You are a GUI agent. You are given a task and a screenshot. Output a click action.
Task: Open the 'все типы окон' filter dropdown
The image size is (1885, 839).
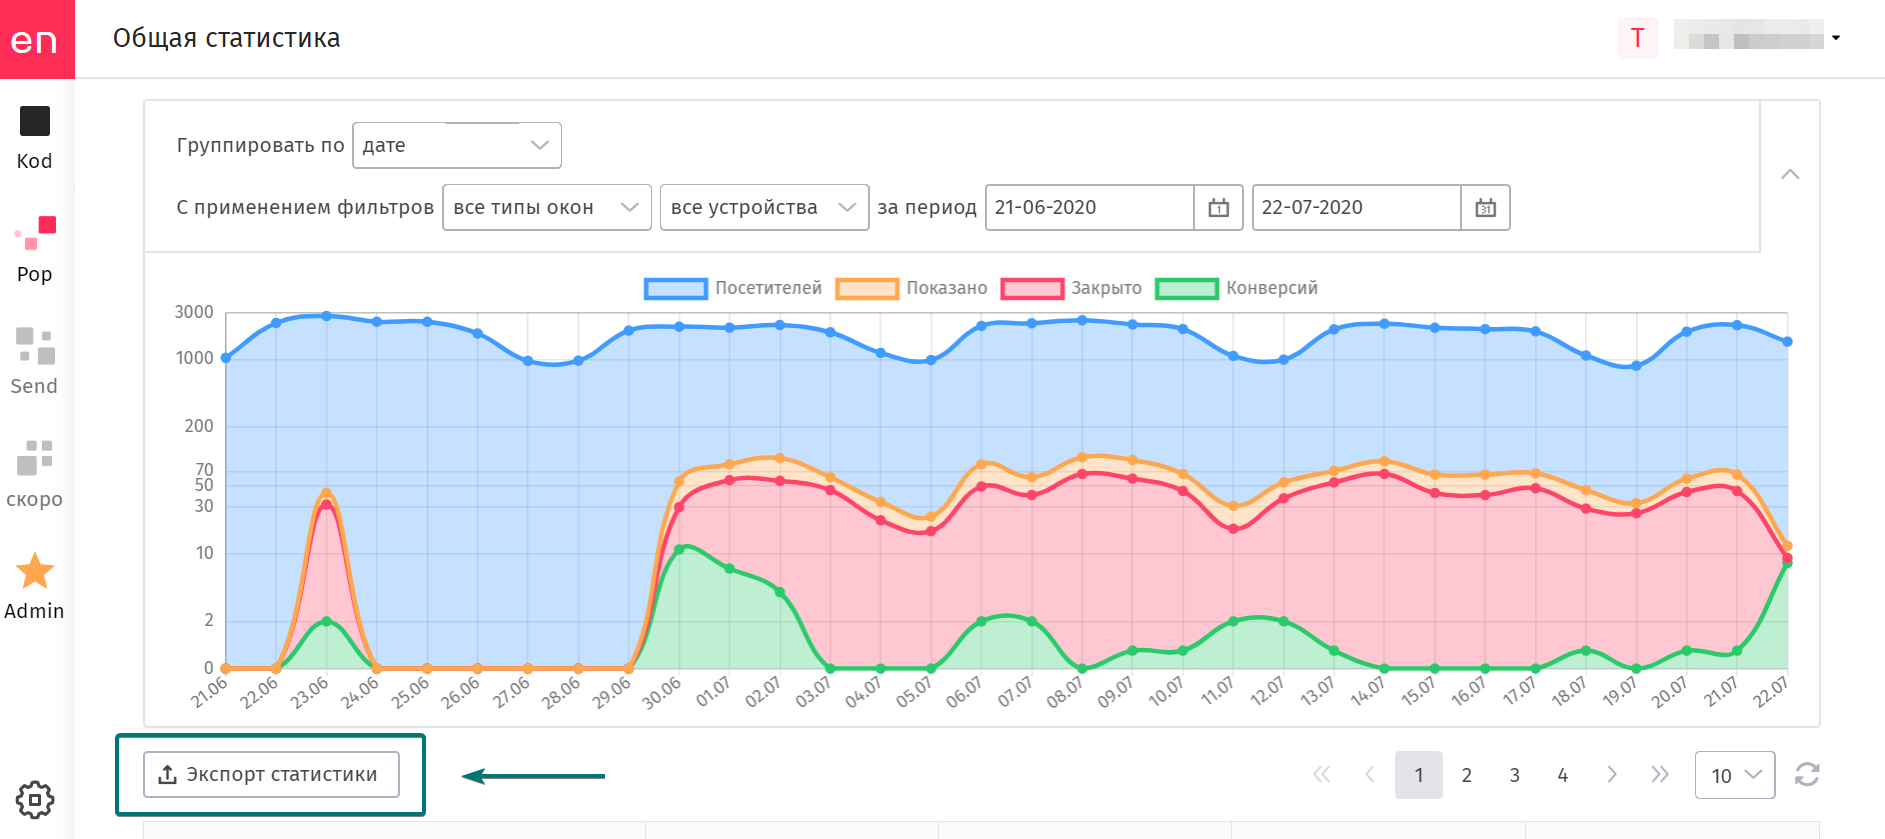(547, 208)
